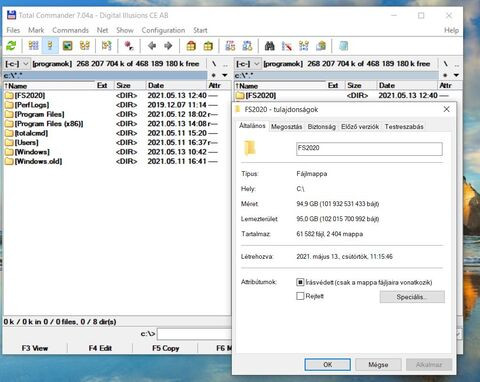Go back using left arrow icon

(152, 46)
